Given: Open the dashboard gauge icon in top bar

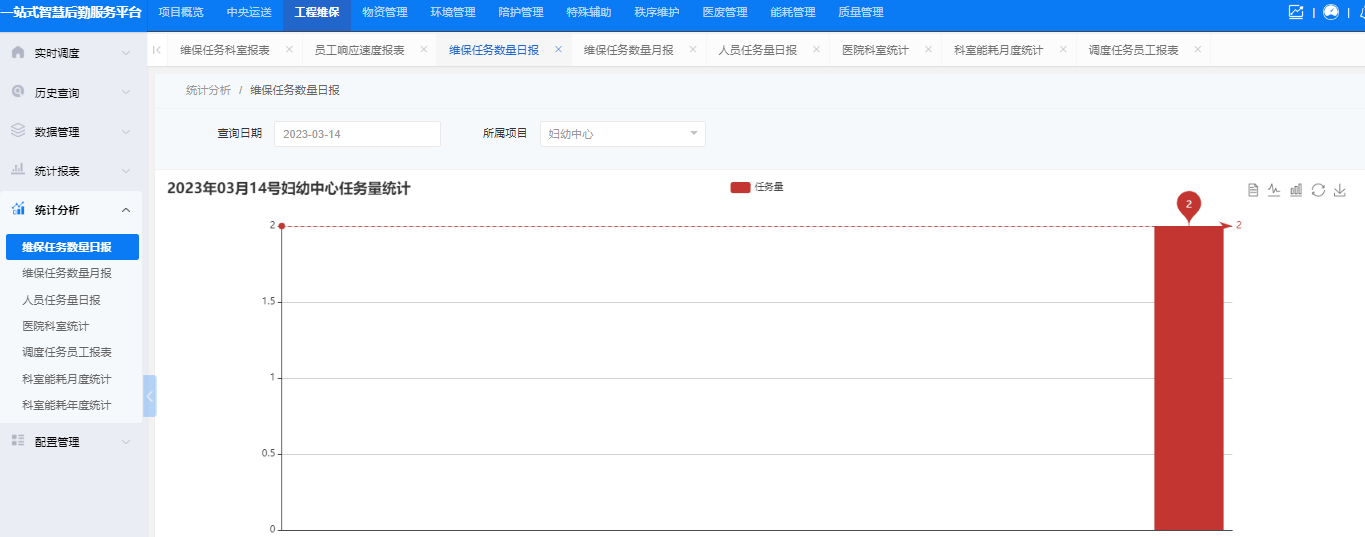Looking at the screenshot, I should 1330,12.
